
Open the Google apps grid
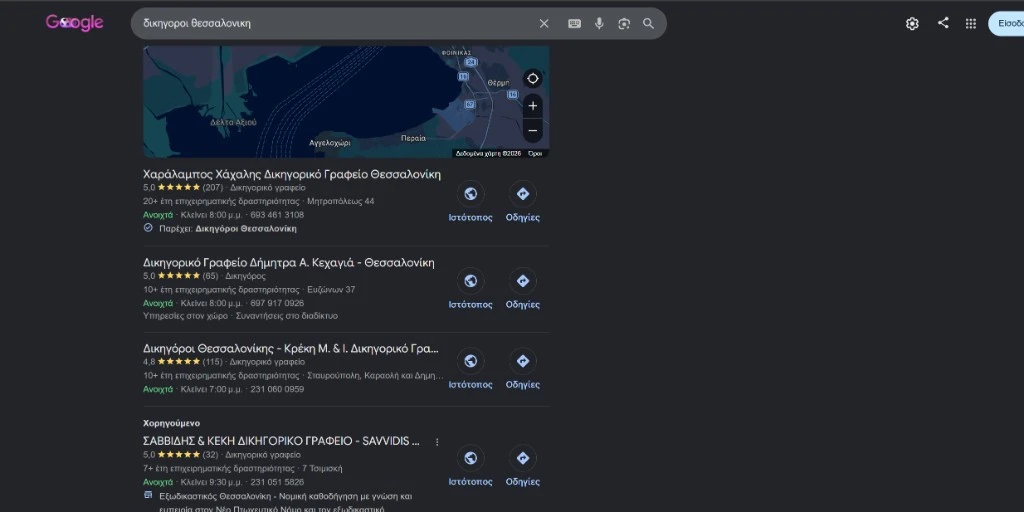971,24
